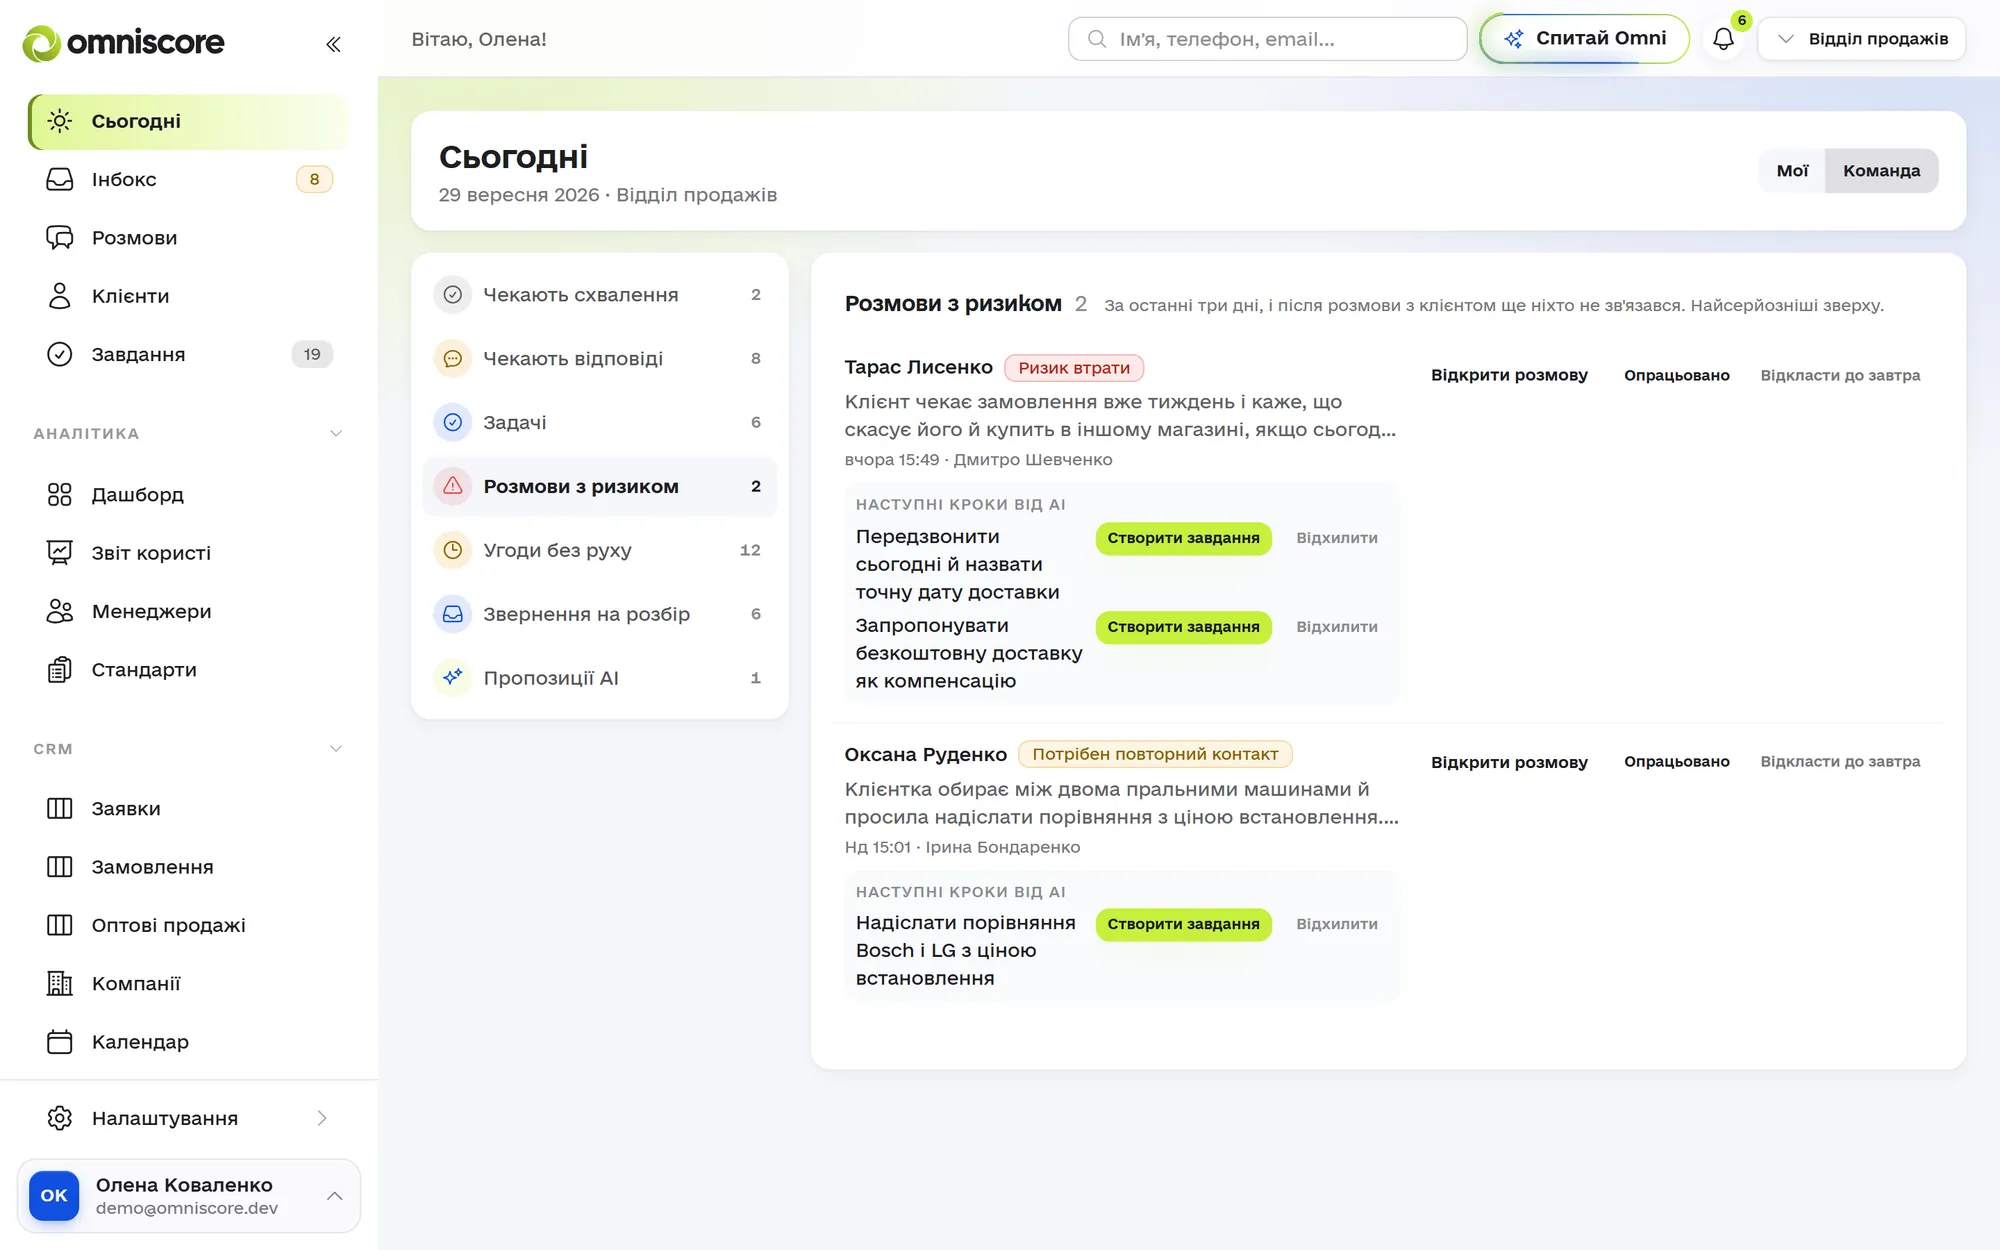Open Замовлення in CRM
Screen dimensions: 2000x1250
click(x=189, y=866)
